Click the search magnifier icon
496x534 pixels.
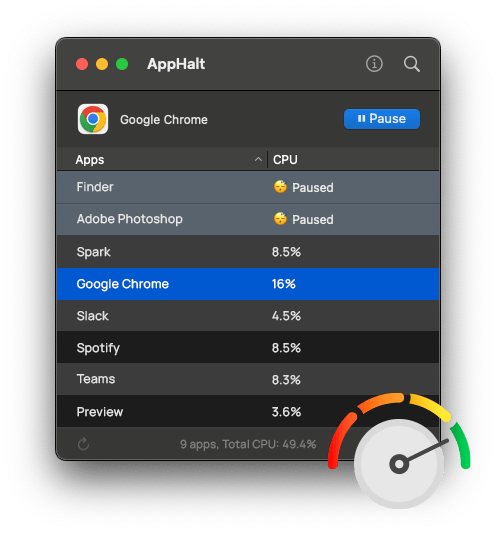pos(412,64)
